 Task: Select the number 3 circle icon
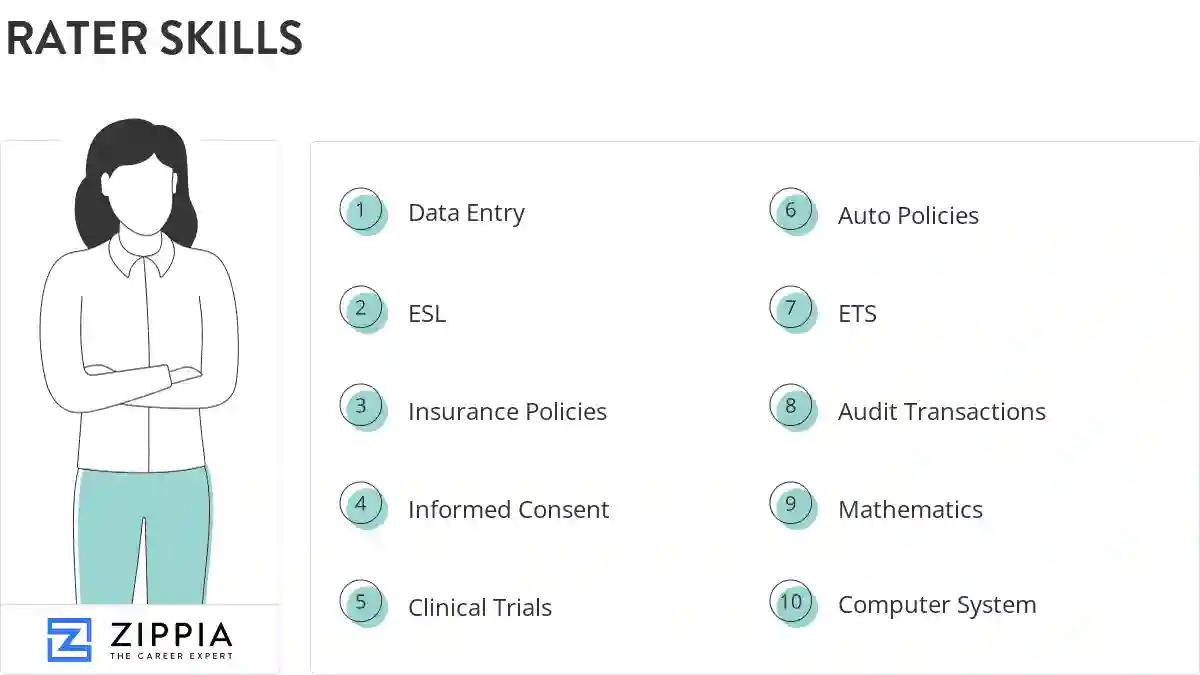(x=362, y=407)
